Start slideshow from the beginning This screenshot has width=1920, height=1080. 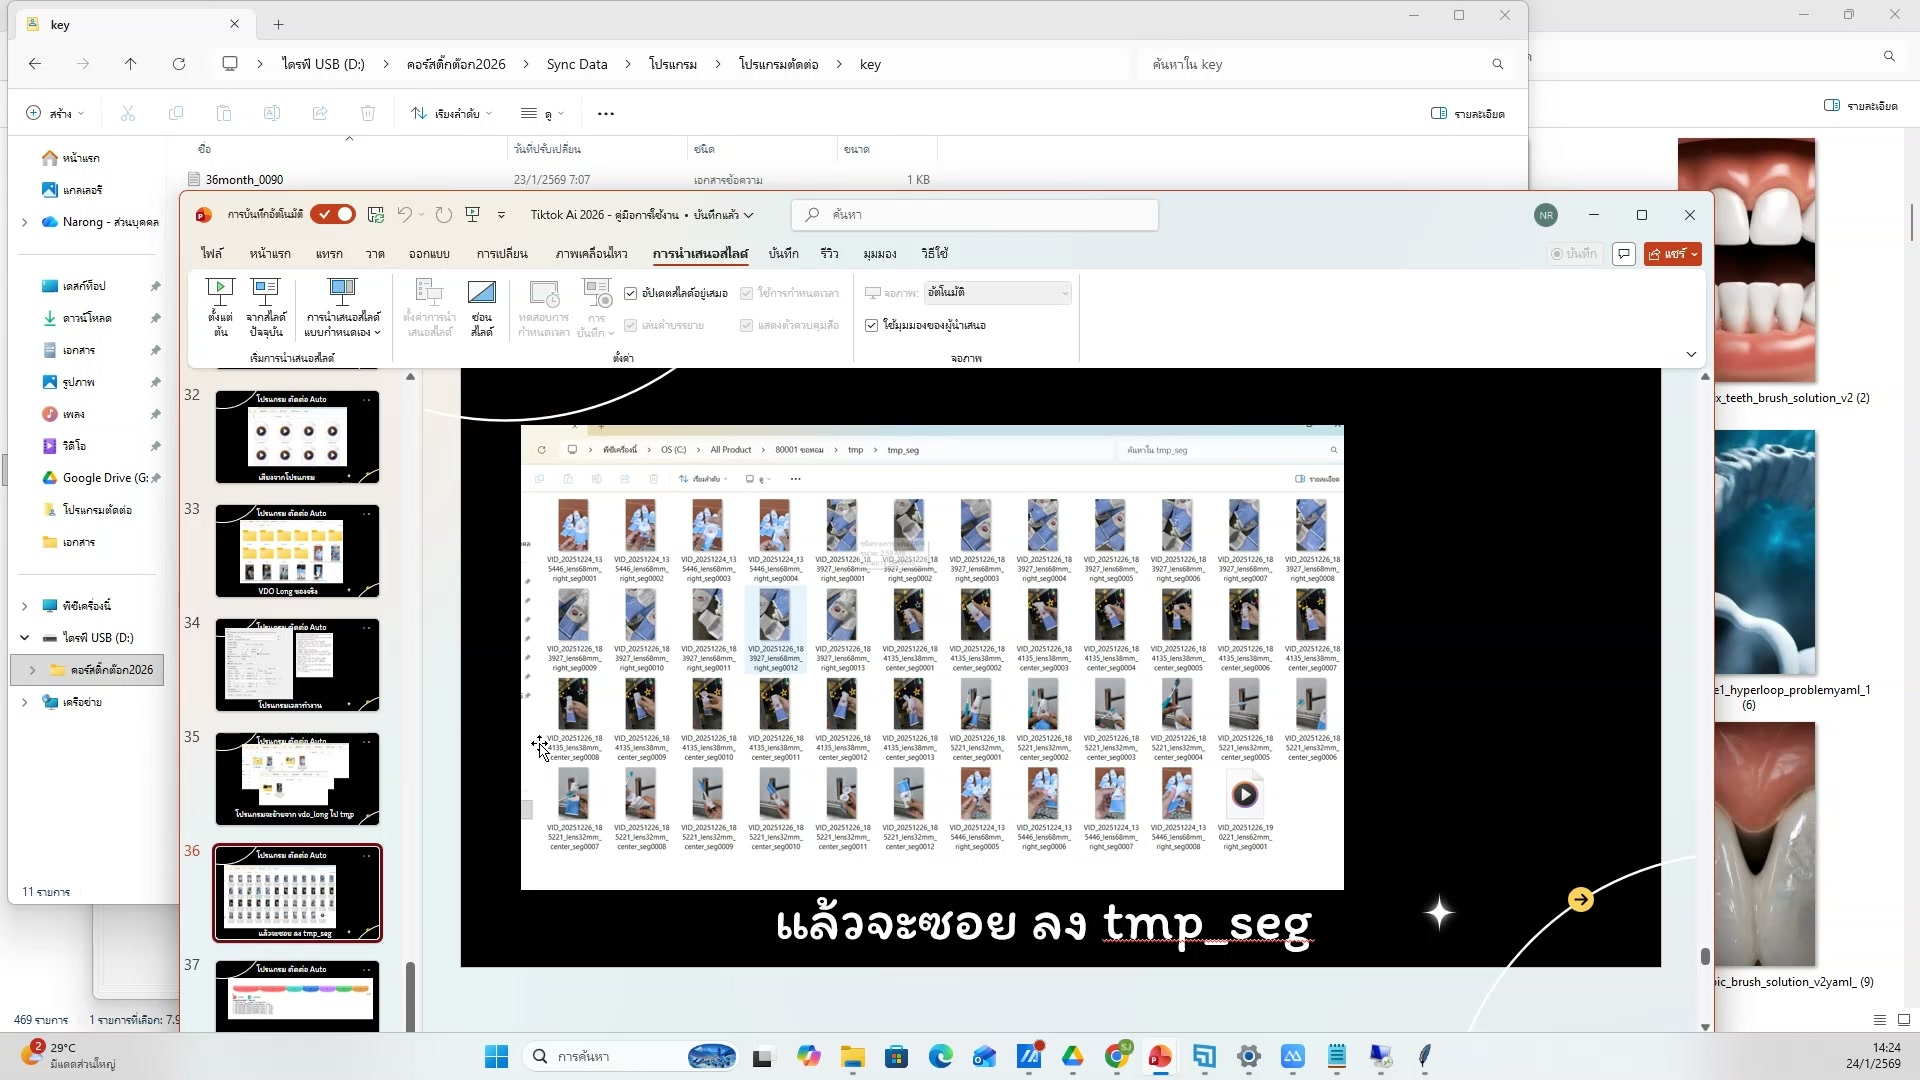[220, 305]
